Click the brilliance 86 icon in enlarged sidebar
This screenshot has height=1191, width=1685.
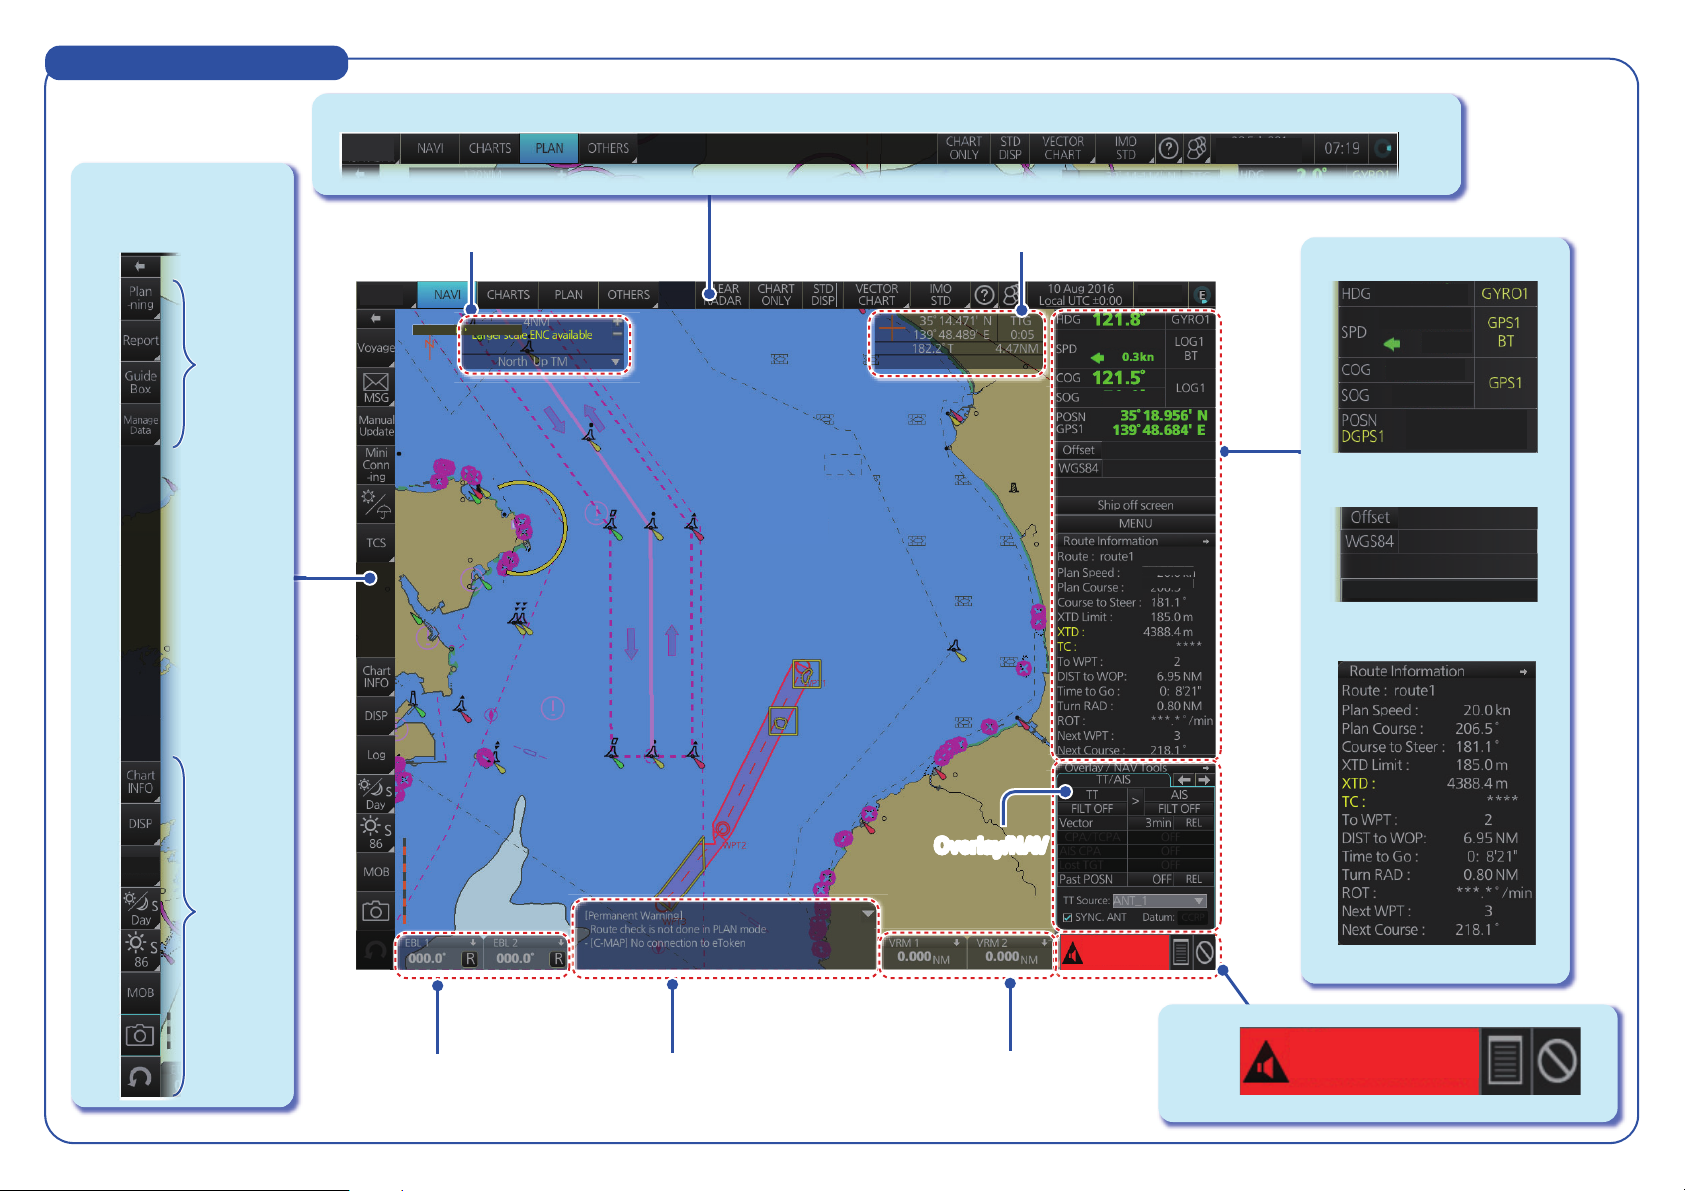(x=141, y=949)
